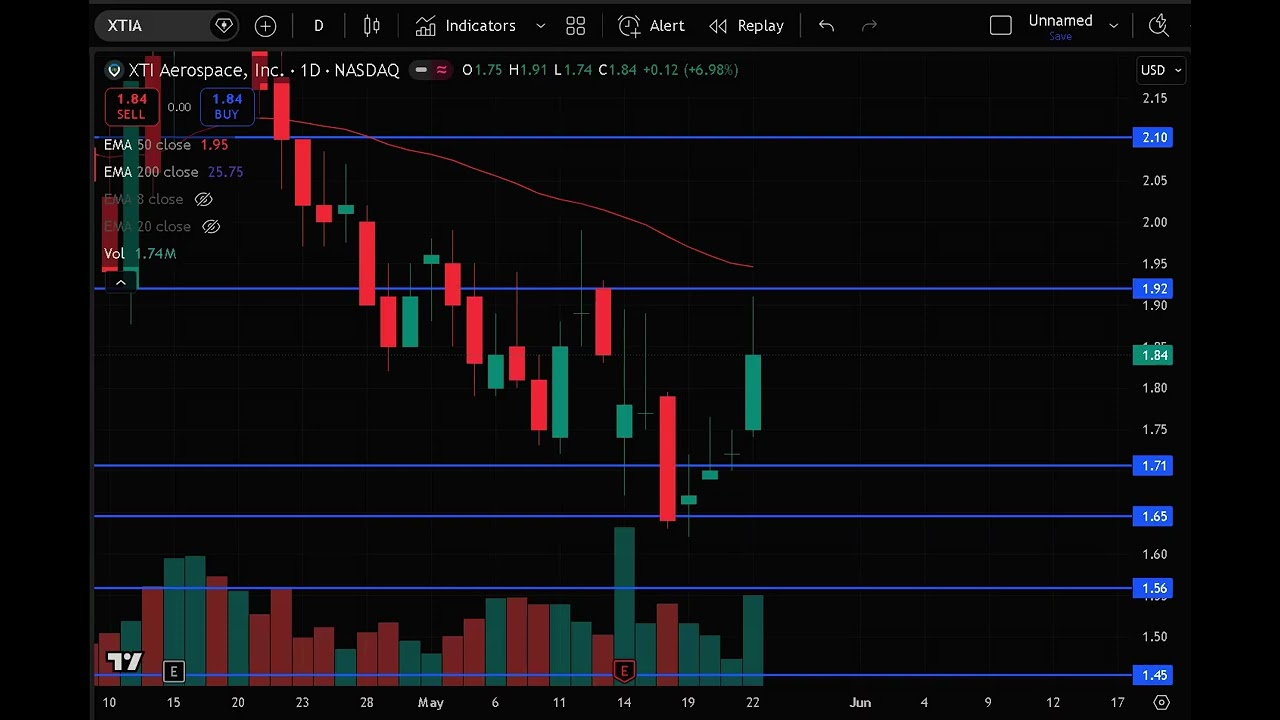Expand the layout management dropdown arrow
Screen dimensions: 1280x720
click(x=1113, y=26)
